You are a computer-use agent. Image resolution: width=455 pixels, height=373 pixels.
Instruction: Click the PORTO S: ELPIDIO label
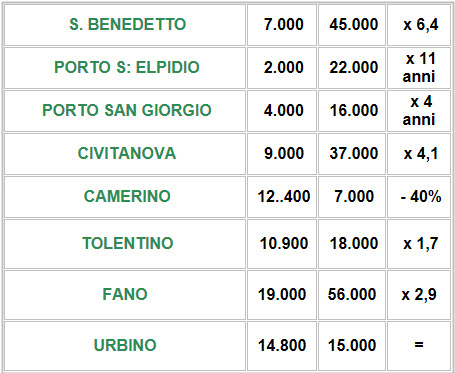tap(125, 68)
